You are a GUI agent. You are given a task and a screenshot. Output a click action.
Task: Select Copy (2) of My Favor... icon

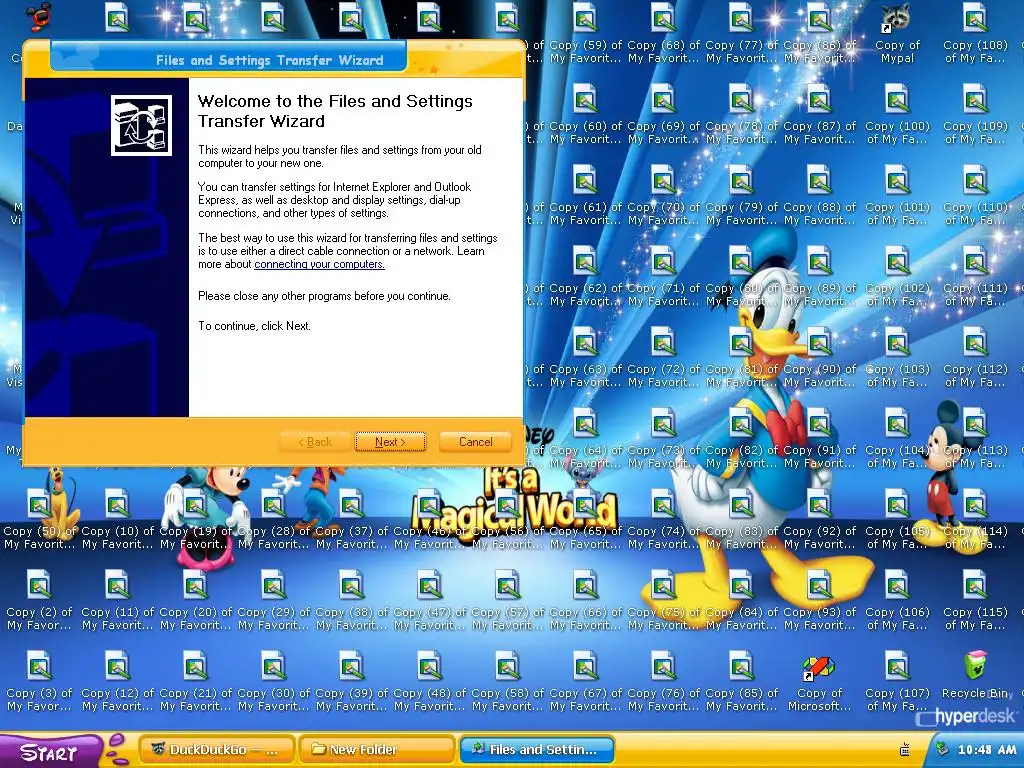39,584
